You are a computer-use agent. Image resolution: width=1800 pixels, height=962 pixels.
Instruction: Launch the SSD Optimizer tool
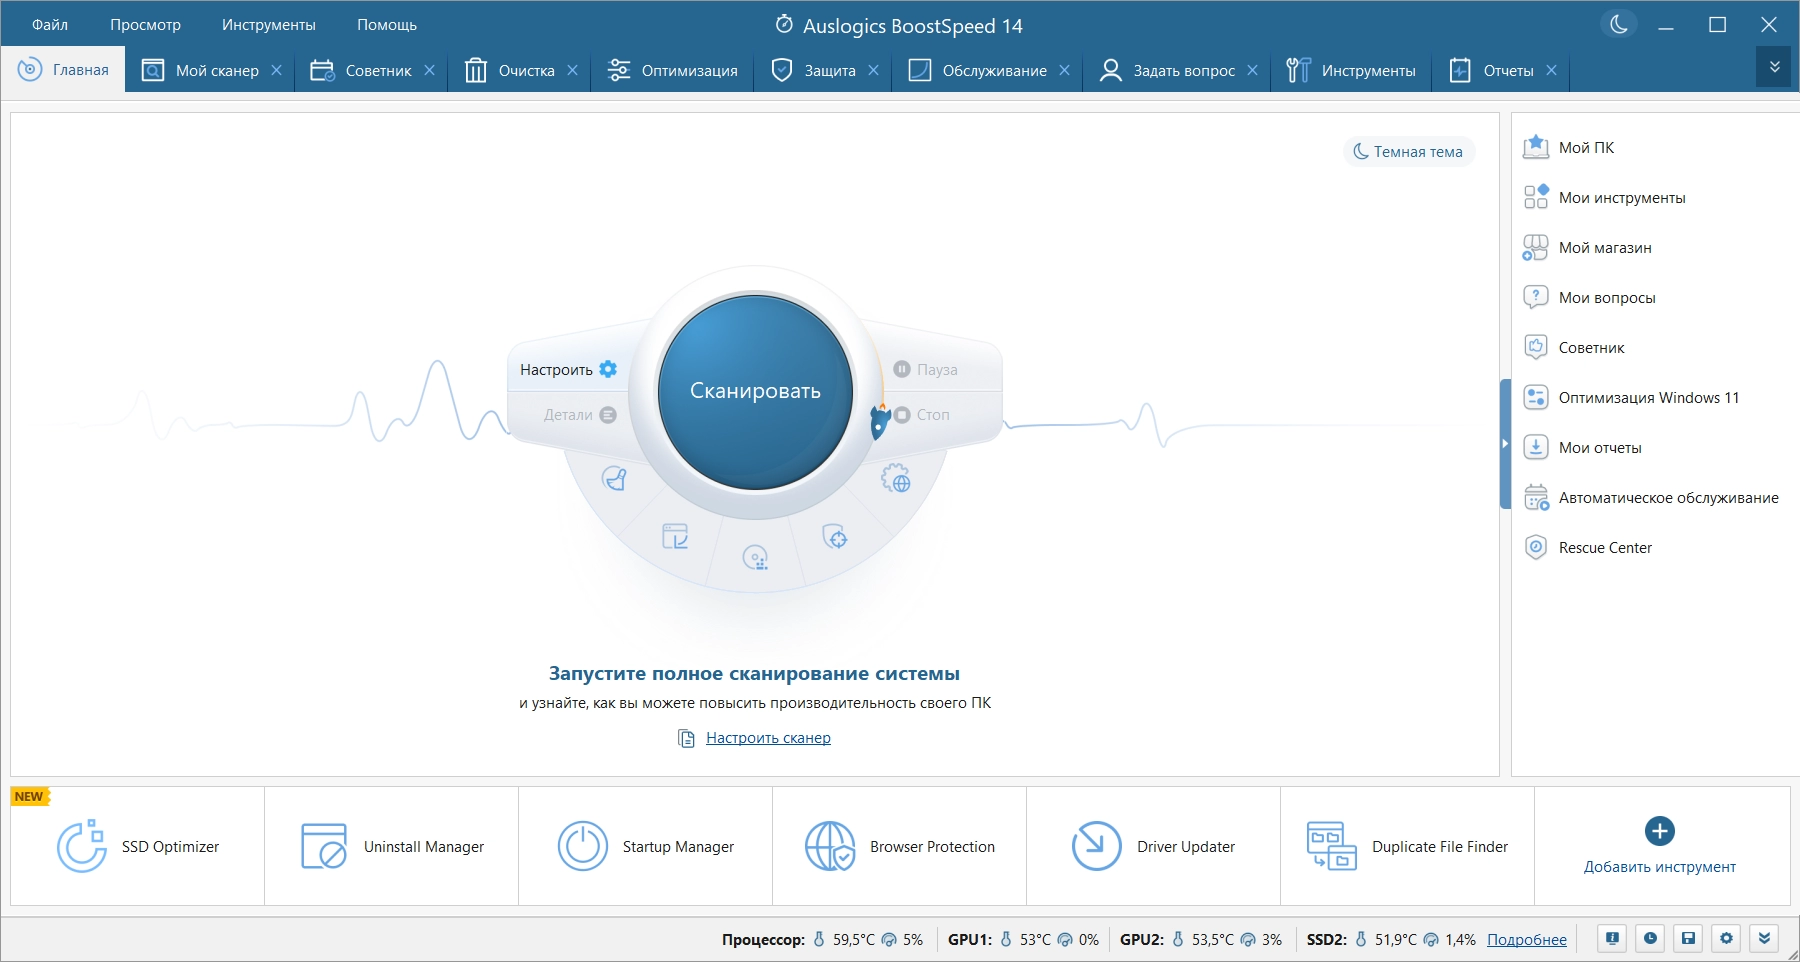[x=138, y=846]
